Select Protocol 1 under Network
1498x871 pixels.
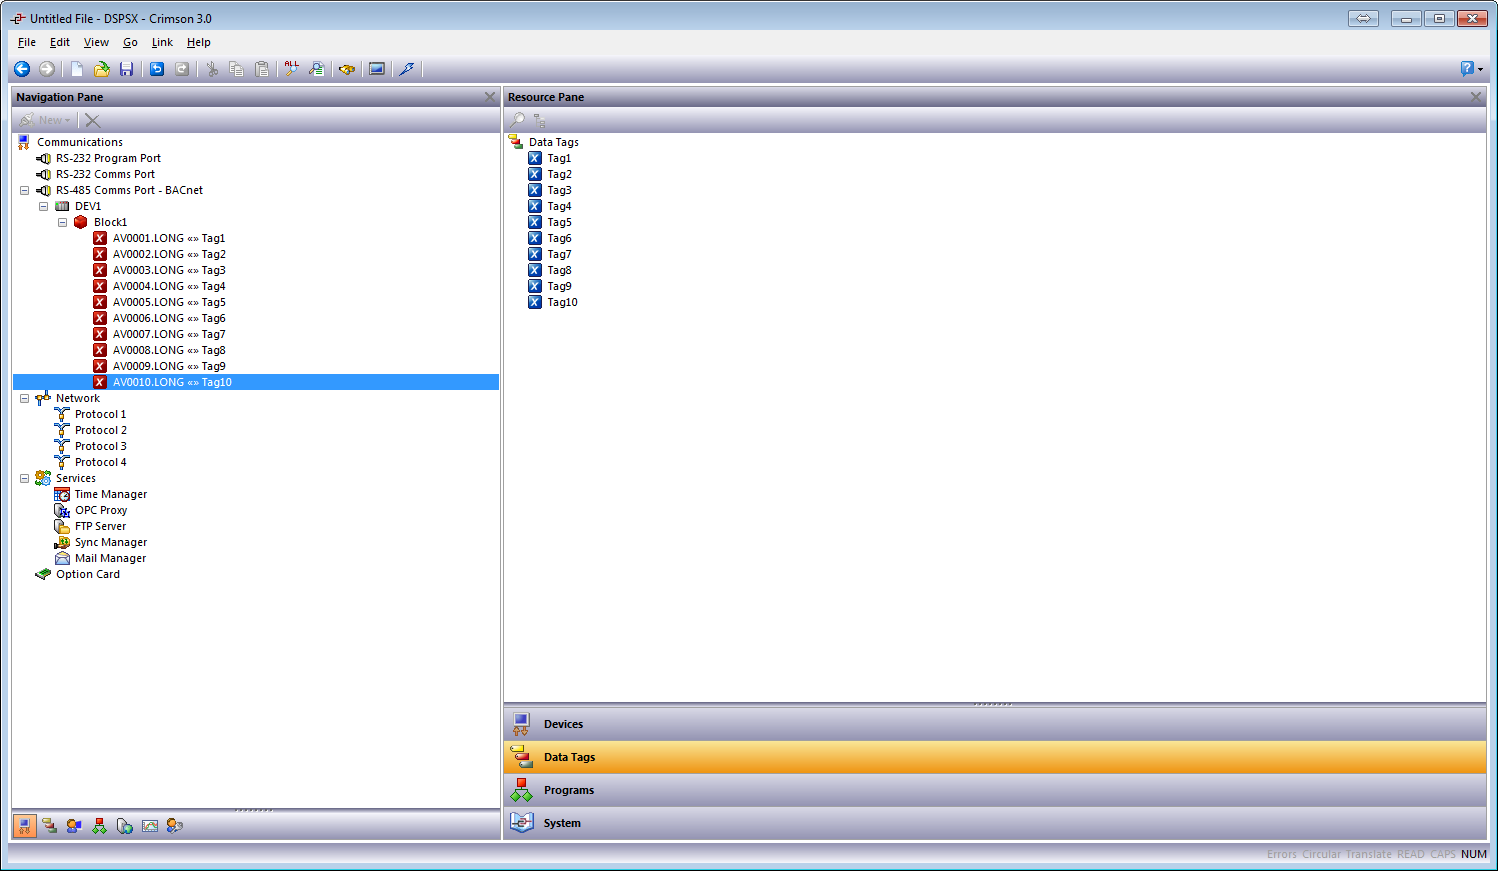pyautogui.click(x=100, y=414)
